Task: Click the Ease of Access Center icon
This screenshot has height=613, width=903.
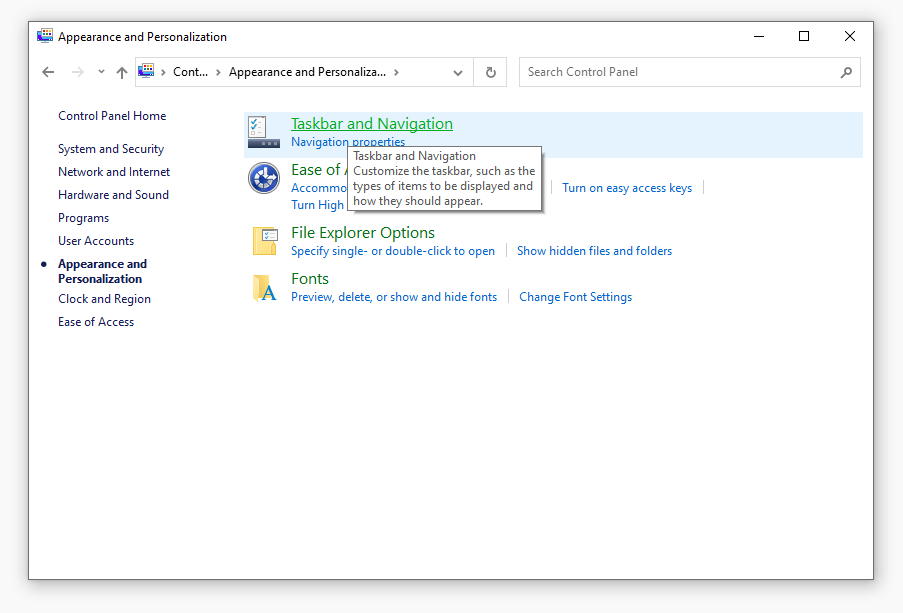Action: click(264, 178)
